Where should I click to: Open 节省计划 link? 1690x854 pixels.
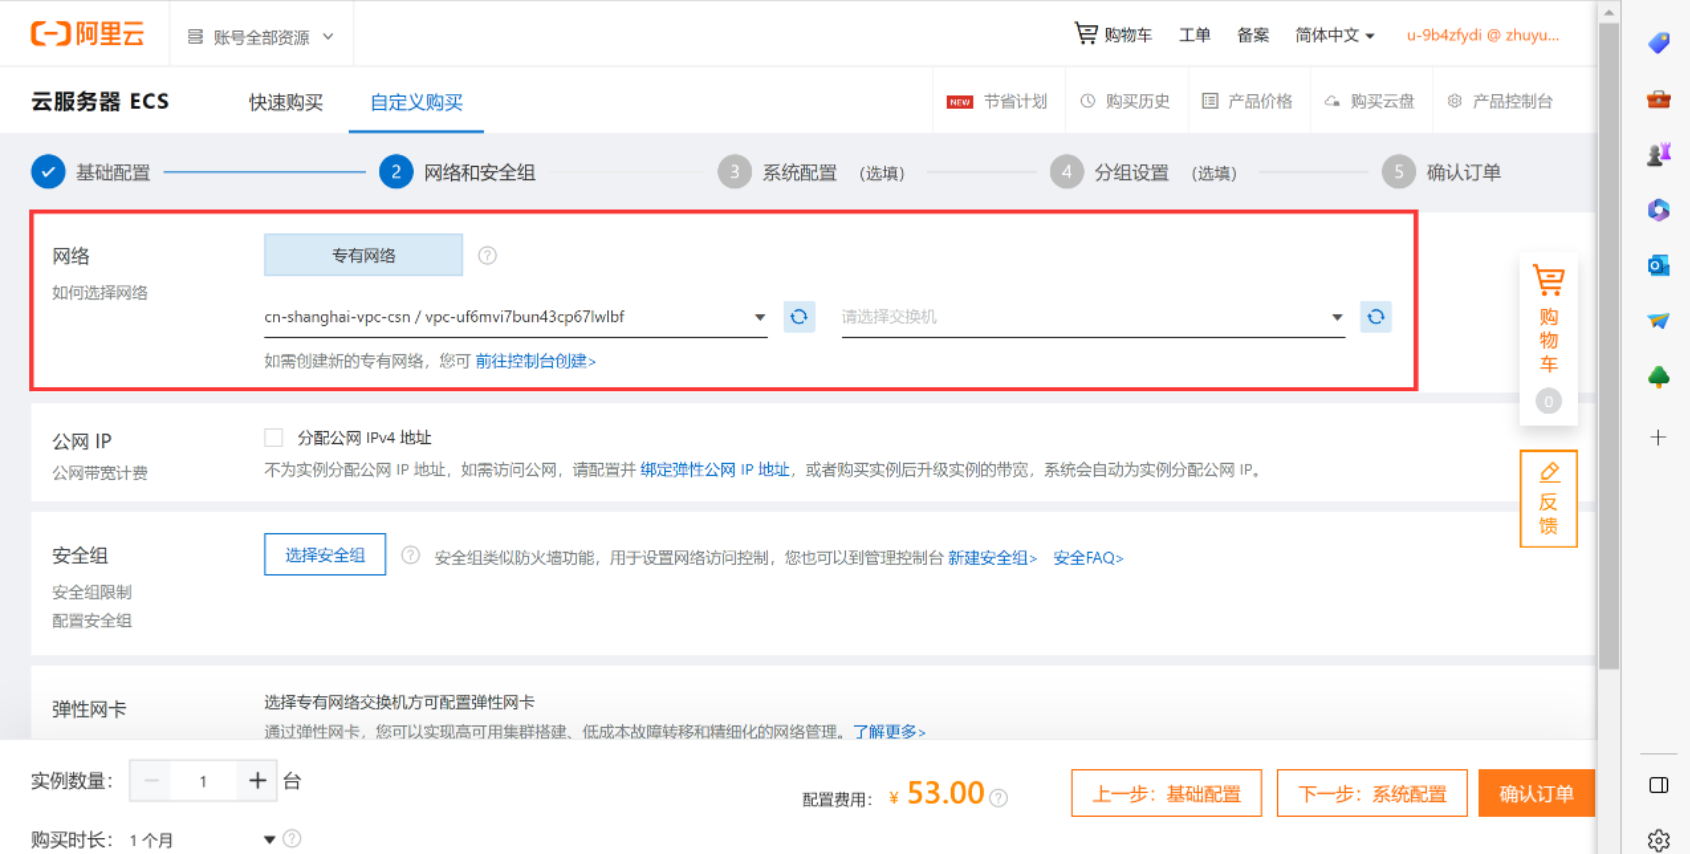tap(997, 101)
